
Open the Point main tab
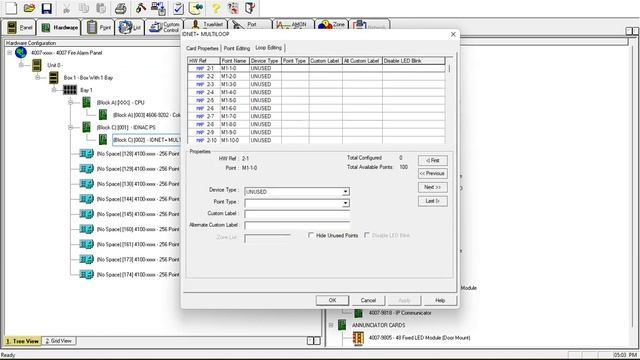[99, 27]
